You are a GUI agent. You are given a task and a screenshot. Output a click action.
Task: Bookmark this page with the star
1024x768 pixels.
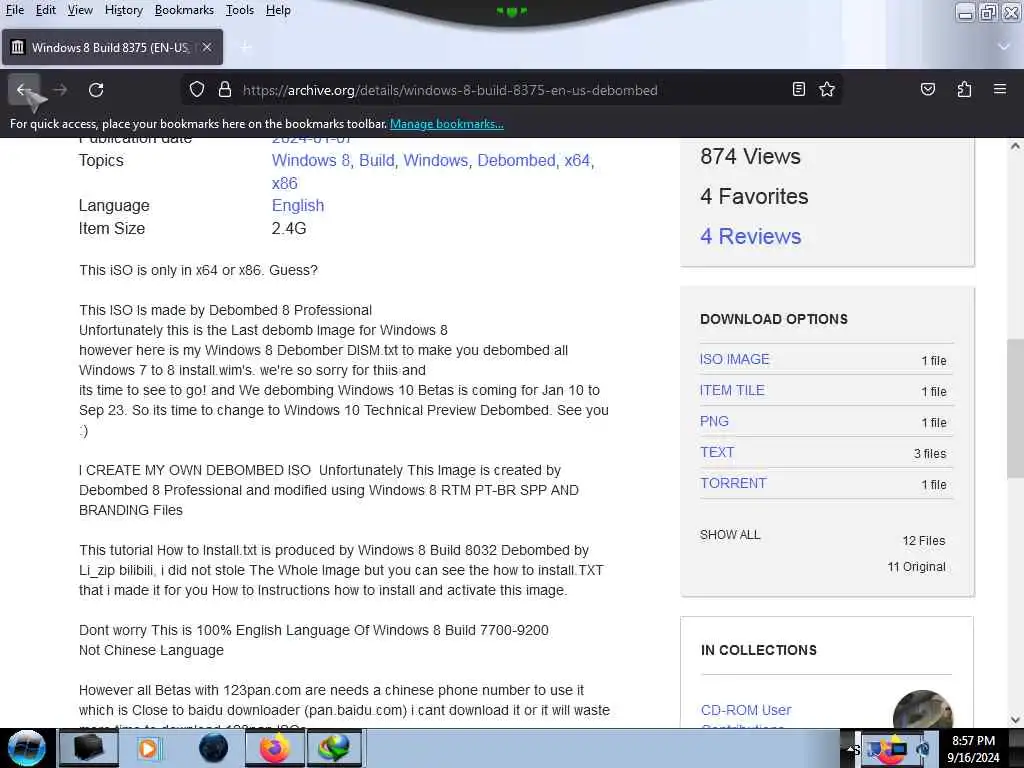tap(827, 89)
